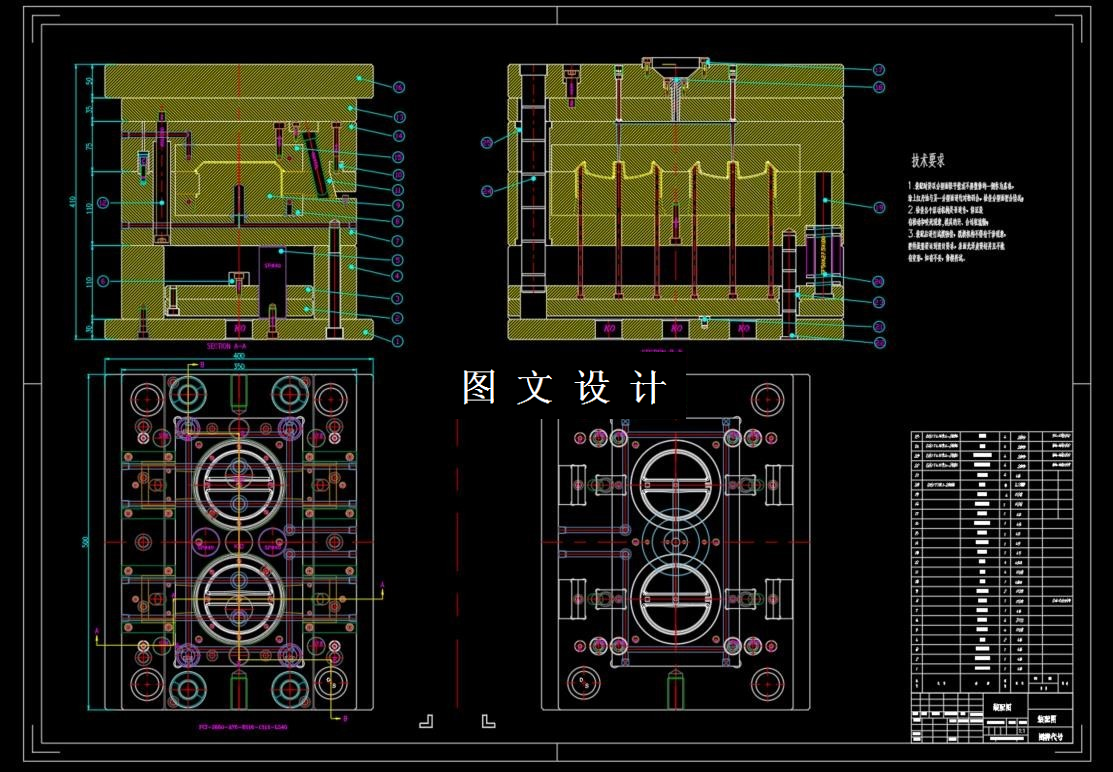Click part balloon 19 in right section view
Screen dimensions: 1113x772
click(879, 208)
